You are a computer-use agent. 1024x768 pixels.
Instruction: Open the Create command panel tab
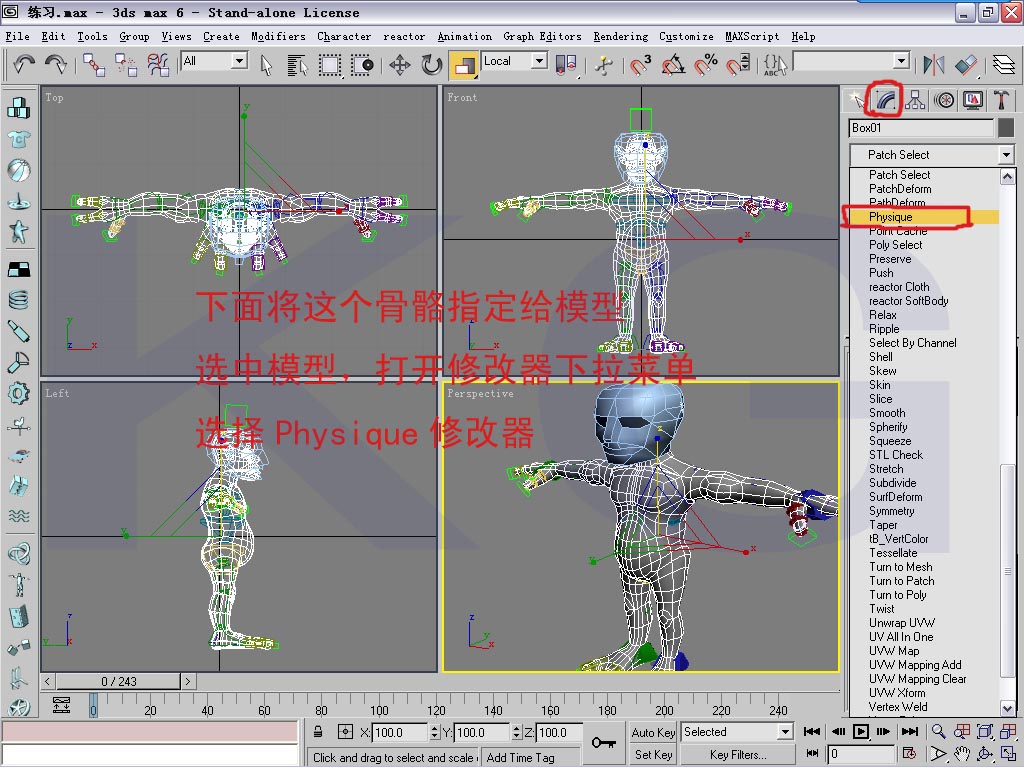856,100
